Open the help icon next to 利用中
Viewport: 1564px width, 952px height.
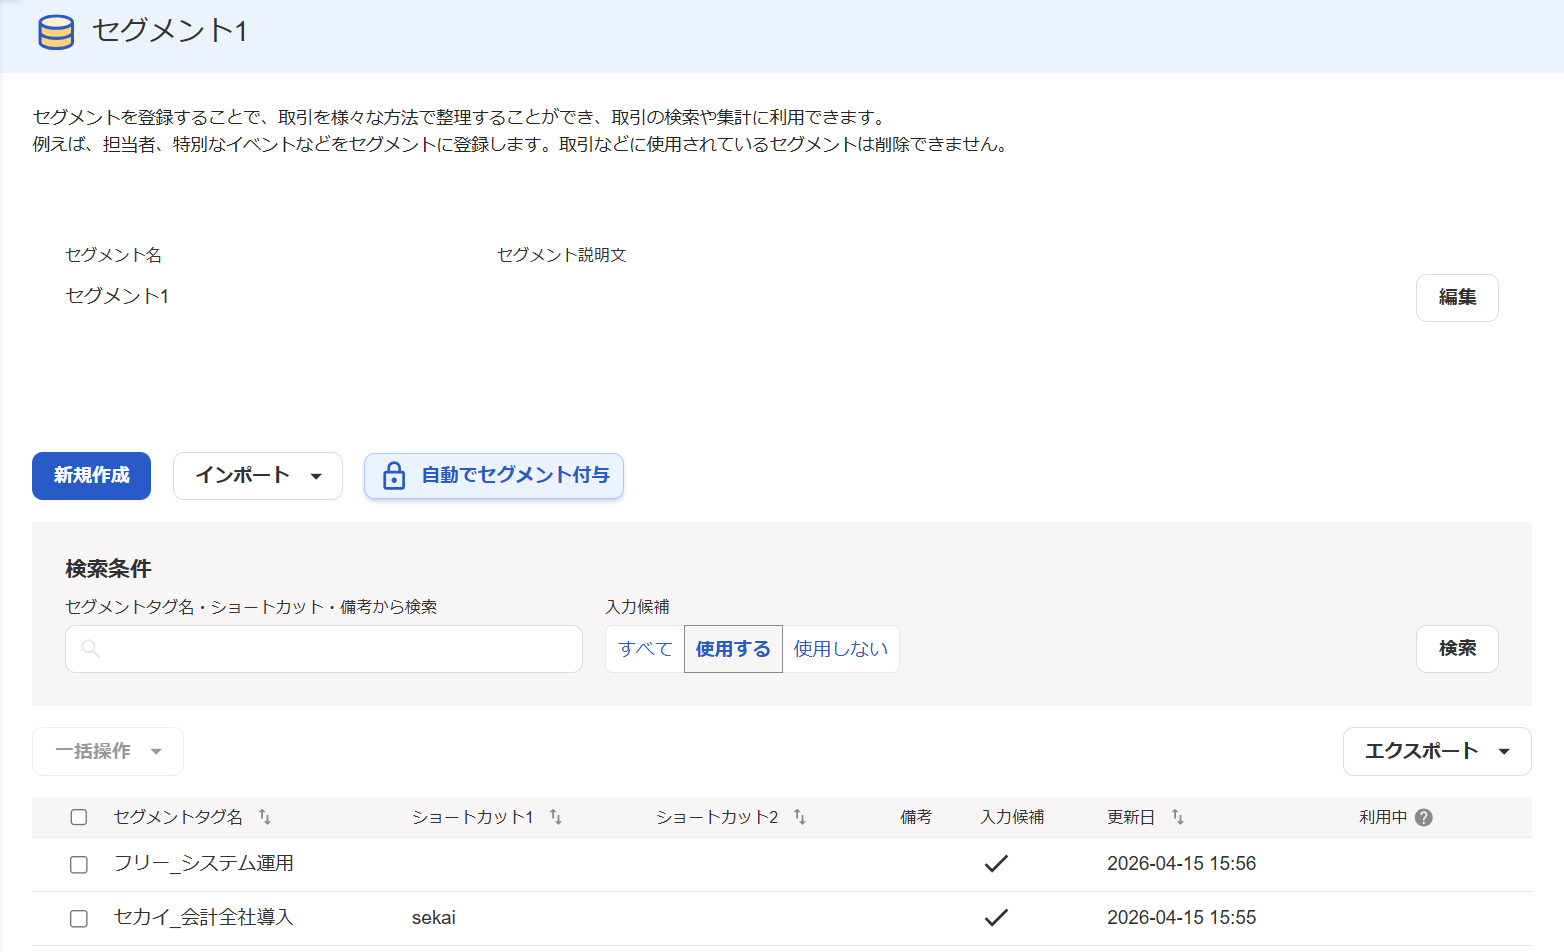(x=1424, y=817)
